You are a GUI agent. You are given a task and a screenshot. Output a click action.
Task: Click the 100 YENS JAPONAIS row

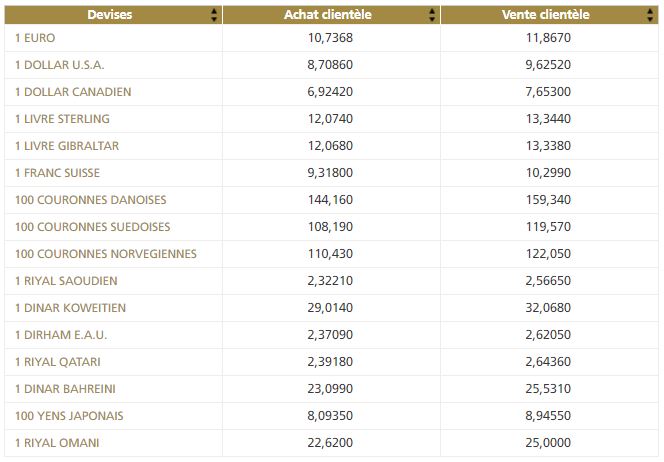70,415
